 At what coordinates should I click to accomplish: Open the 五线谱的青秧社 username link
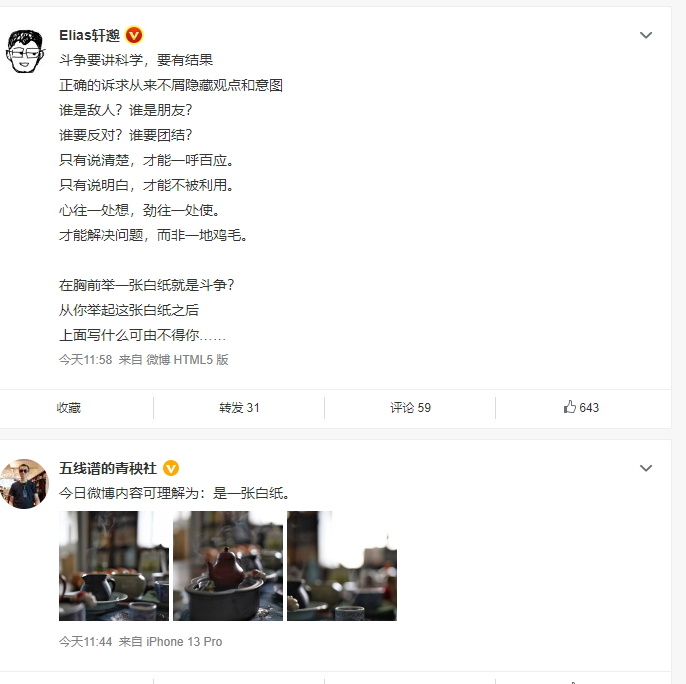click(x=108, y=468)
